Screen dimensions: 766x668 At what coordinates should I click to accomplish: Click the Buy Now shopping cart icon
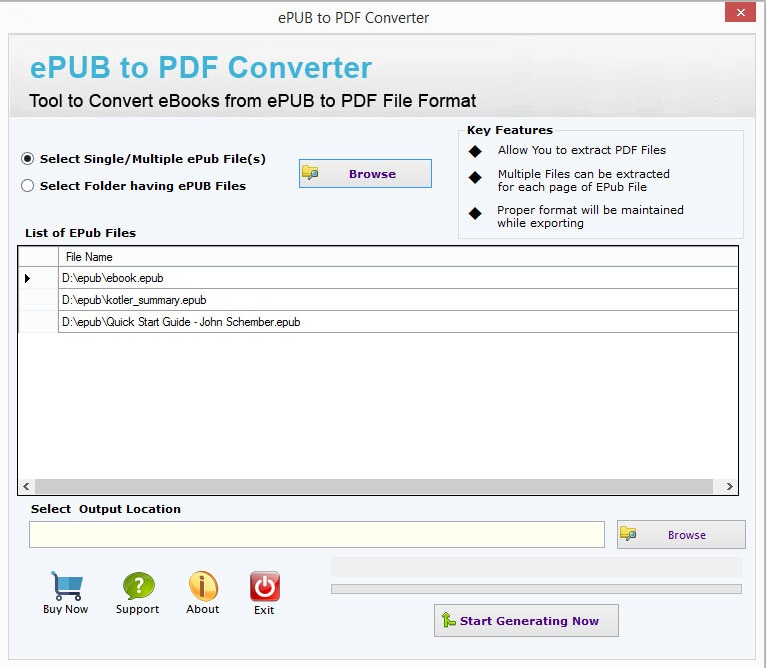click(x=66, y=585)
